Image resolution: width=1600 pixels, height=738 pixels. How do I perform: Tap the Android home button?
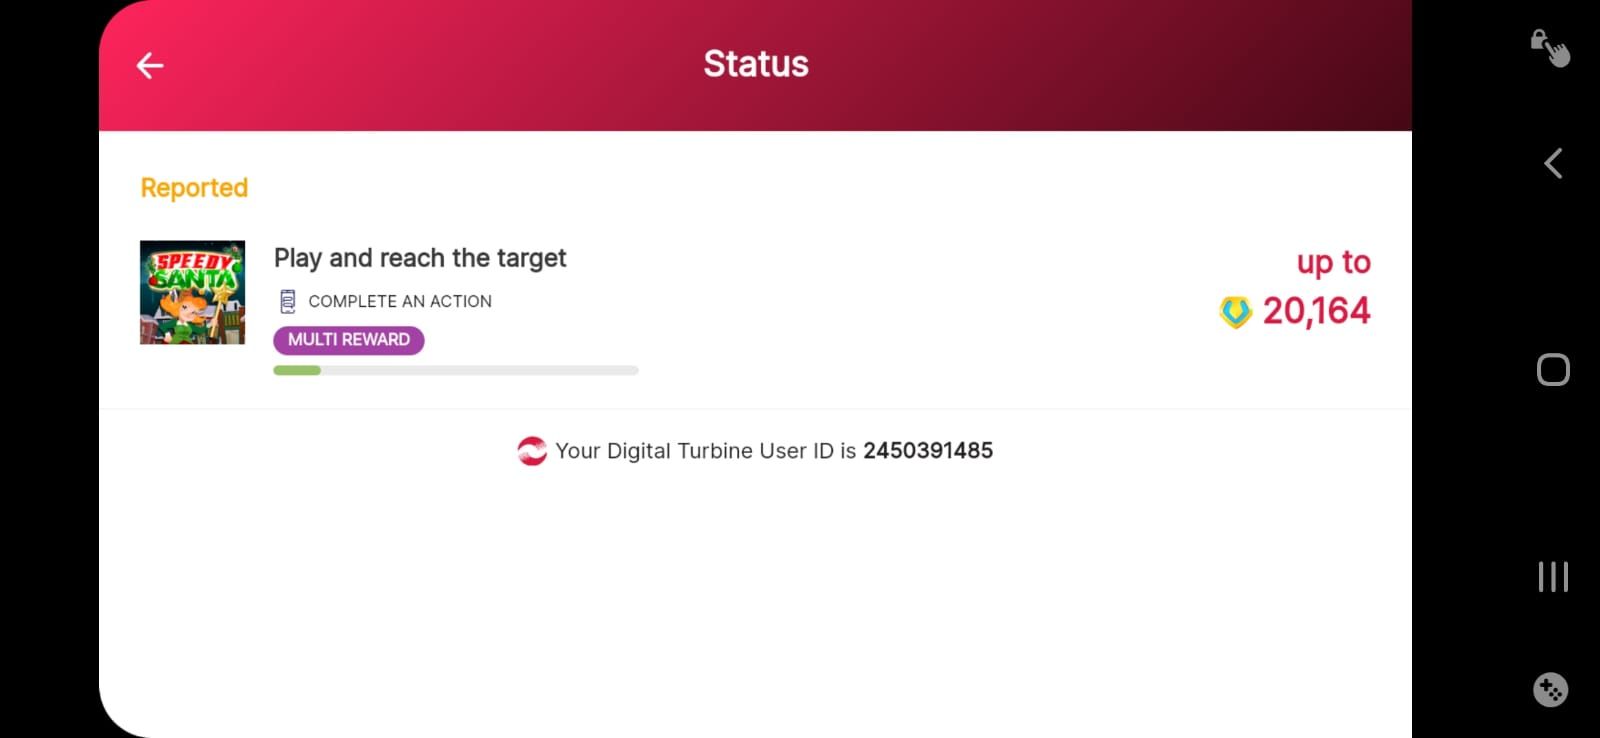1553,370
